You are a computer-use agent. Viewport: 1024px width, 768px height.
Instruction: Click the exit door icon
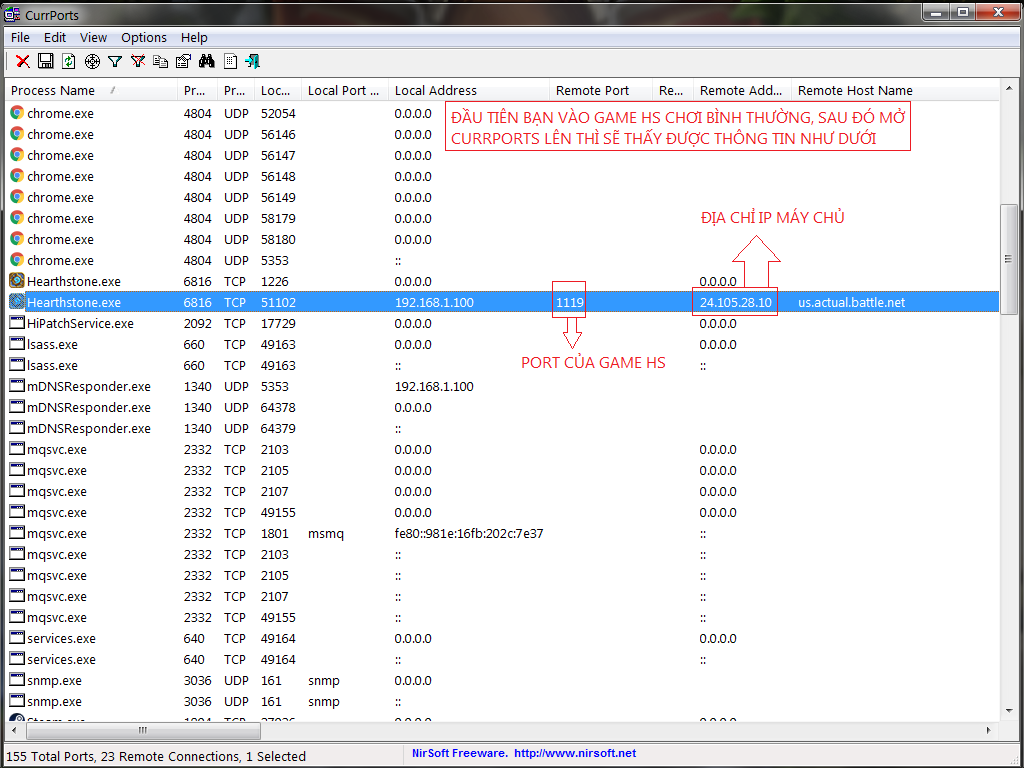click(x=253, y=62)
